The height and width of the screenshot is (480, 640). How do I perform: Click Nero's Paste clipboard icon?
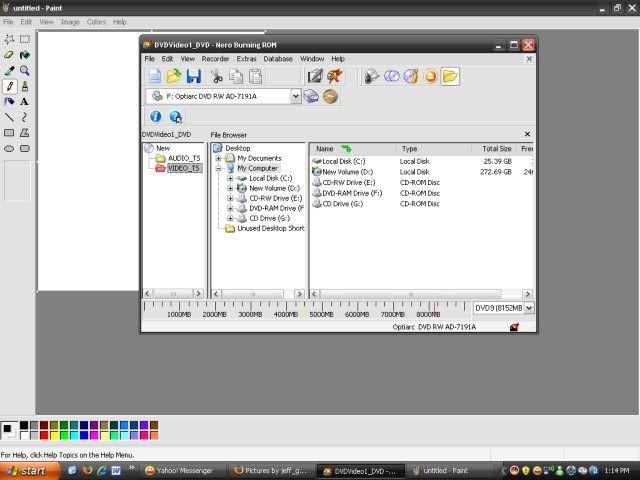pos(256,76)
